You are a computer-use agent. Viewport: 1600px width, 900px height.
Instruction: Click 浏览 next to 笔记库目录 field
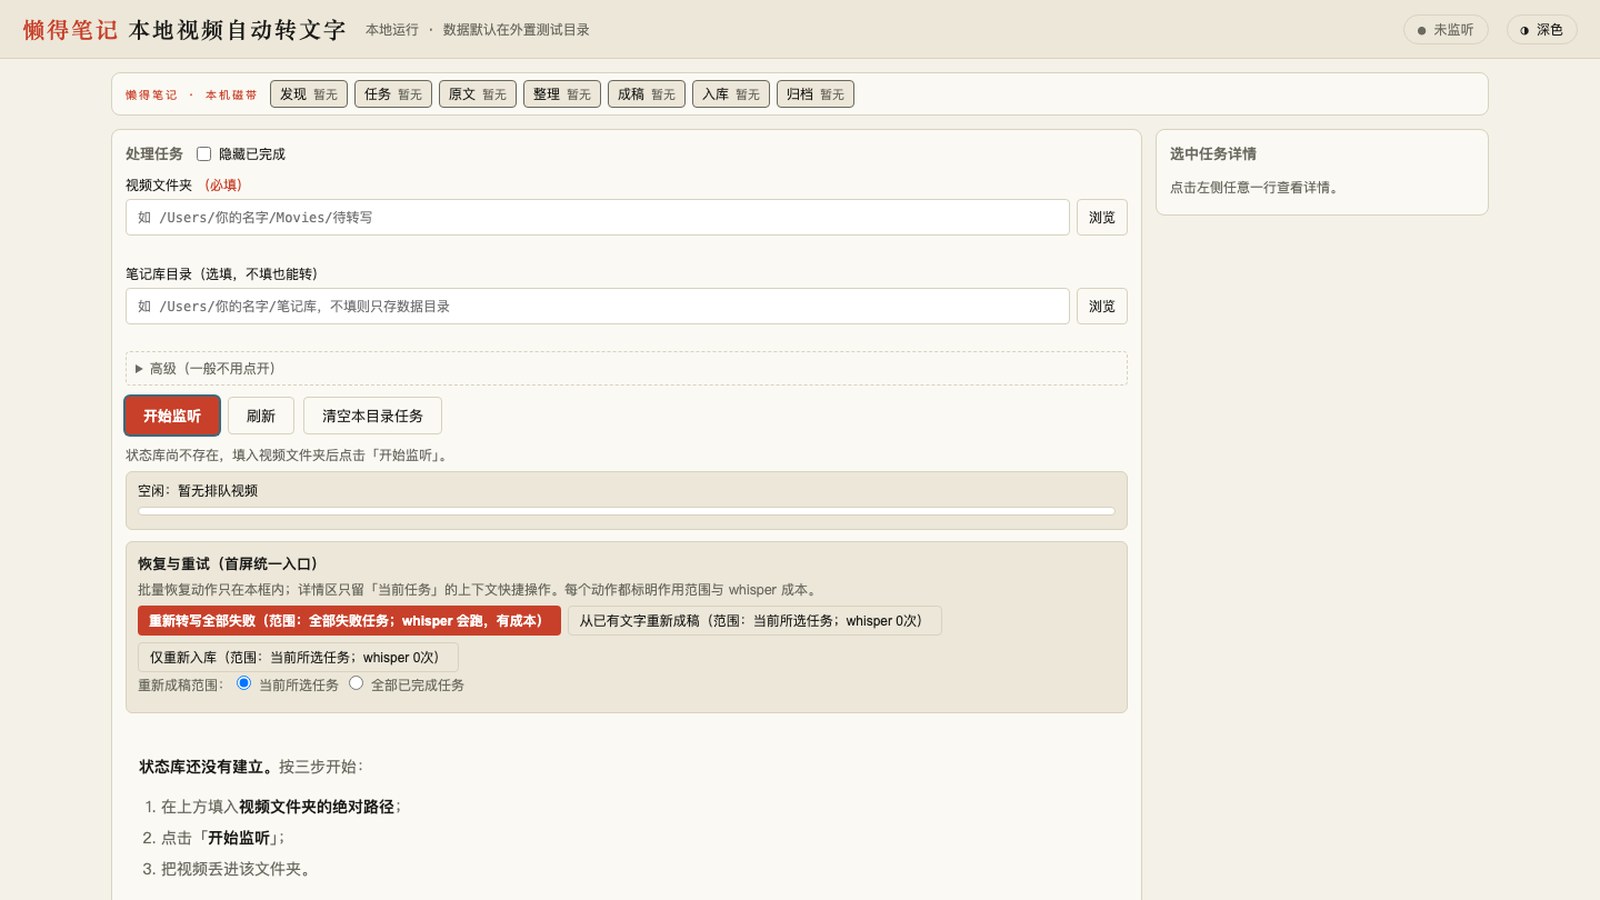coord(1102,306)
